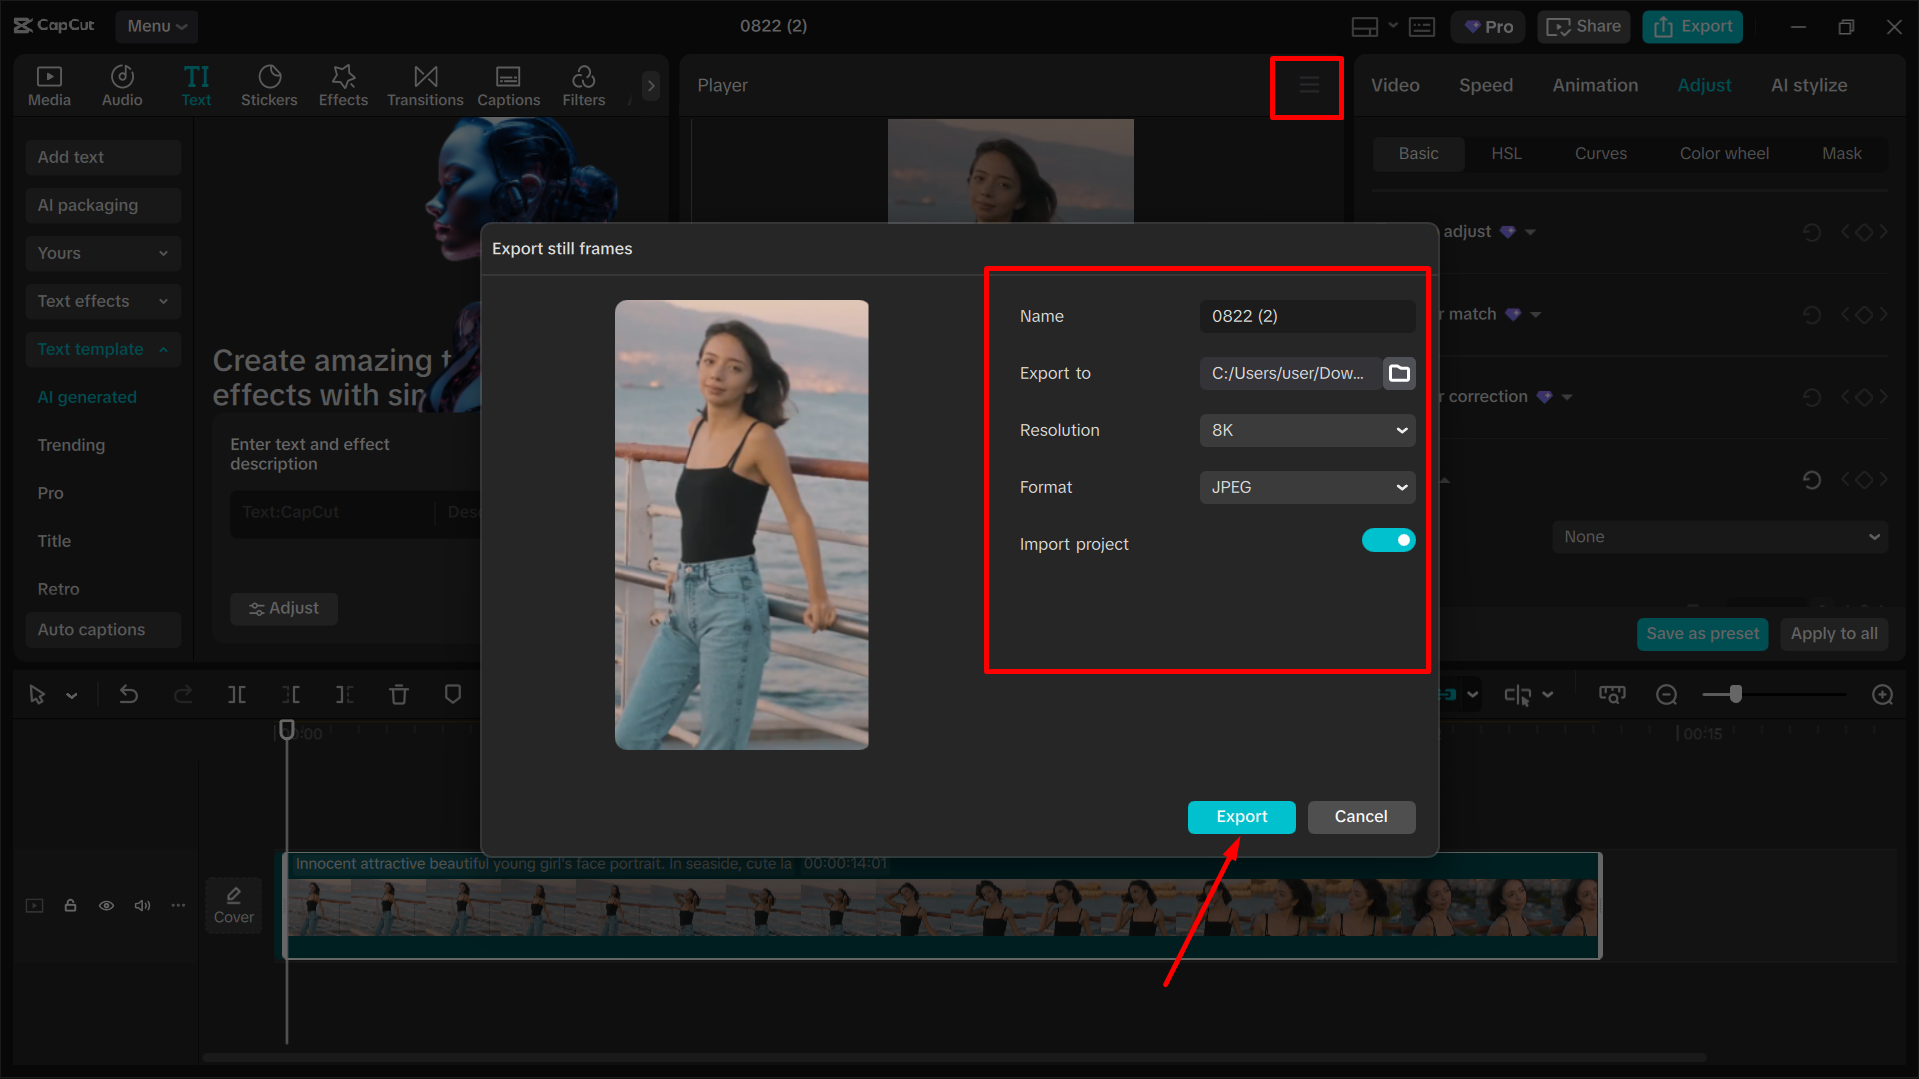The height and width of the screenshot is (1079, 1919).
Task: Lock the video track
Action: tap(70, 906)
